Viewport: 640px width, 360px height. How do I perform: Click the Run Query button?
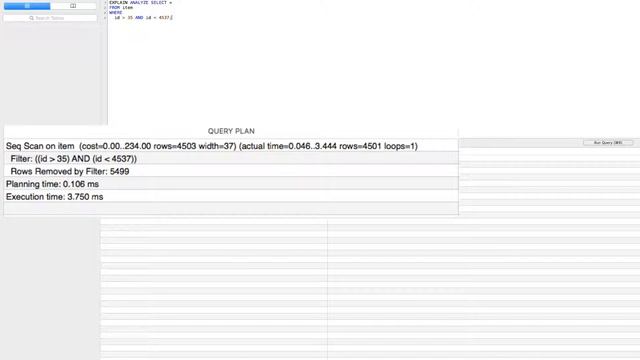[608, 142]
